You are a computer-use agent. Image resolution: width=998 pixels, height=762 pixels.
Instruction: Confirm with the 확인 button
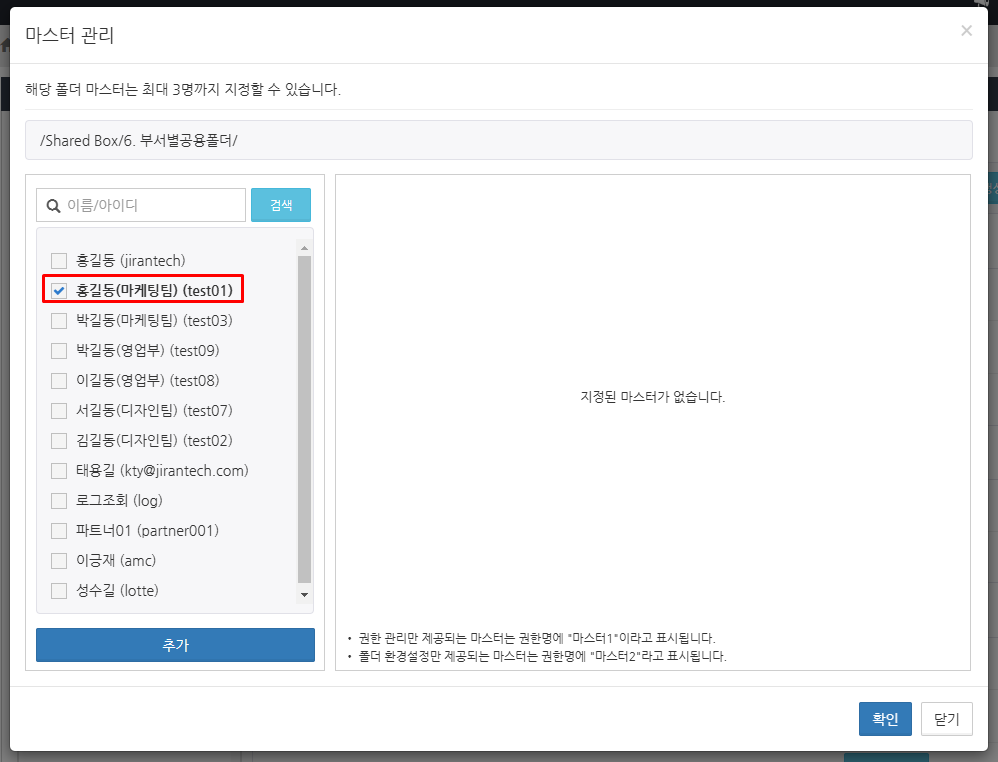pyautogui.click(x=885, y=719)
